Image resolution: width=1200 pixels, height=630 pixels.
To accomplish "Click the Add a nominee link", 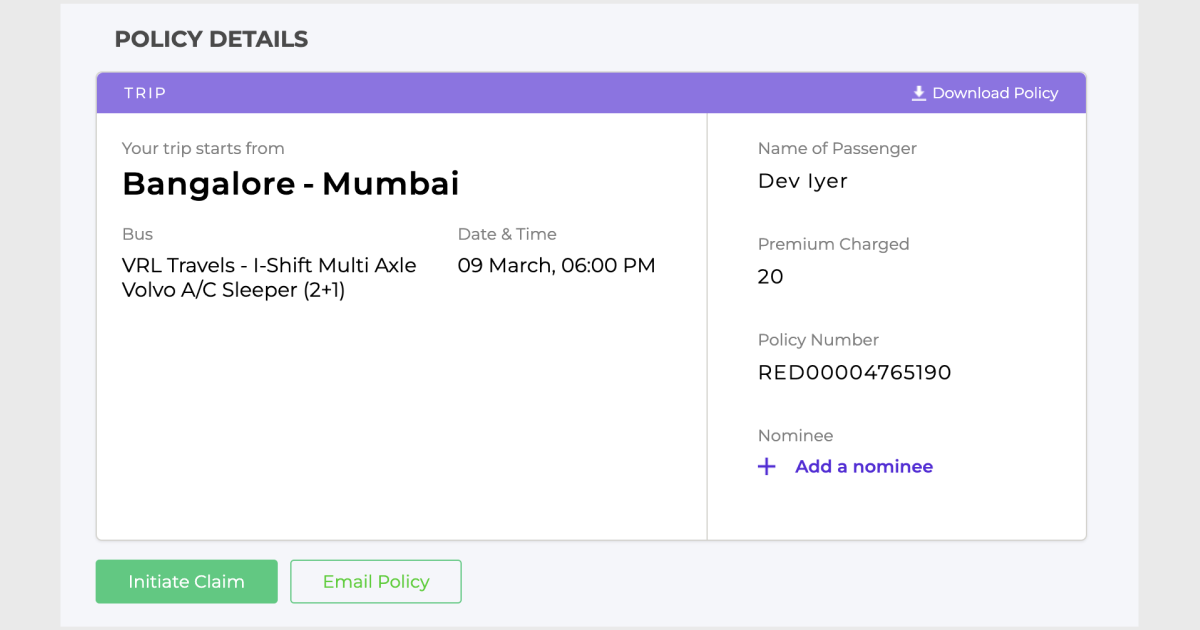I will (863, 467).
